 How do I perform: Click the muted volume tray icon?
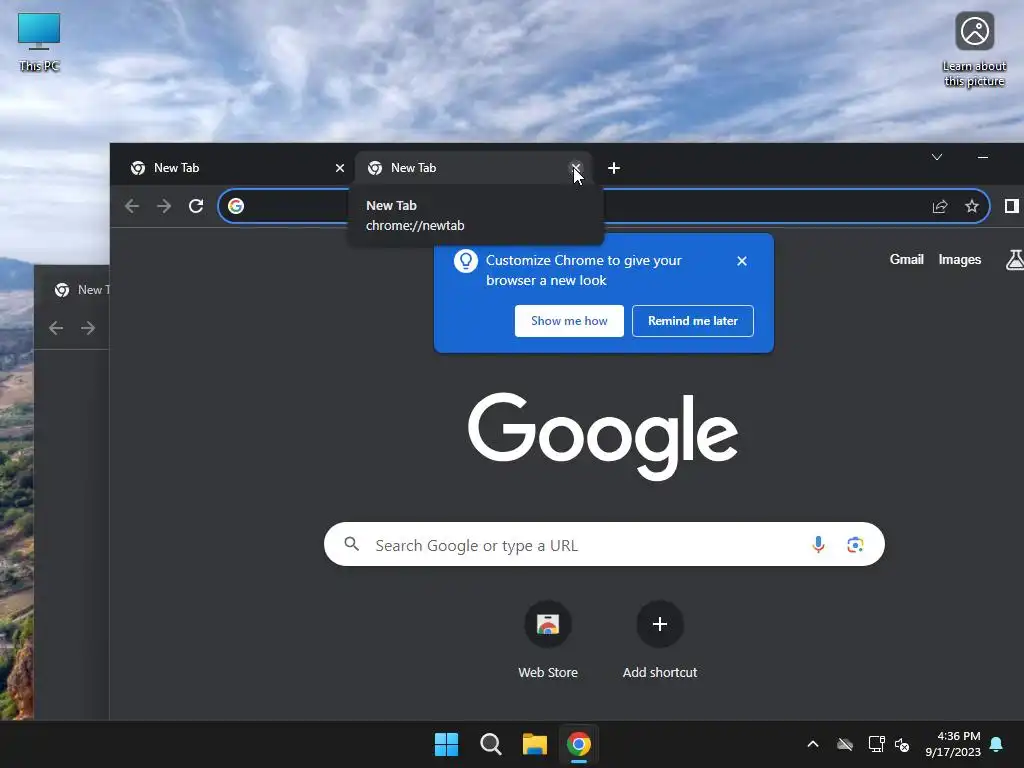pyautogui.click(x=902, y=744)
